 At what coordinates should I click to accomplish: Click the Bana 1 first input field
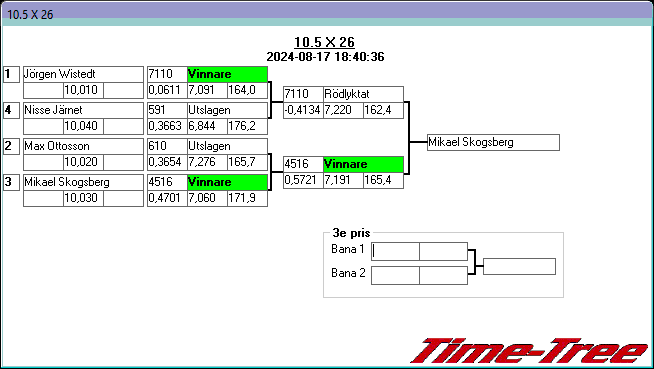pos(395,251)
